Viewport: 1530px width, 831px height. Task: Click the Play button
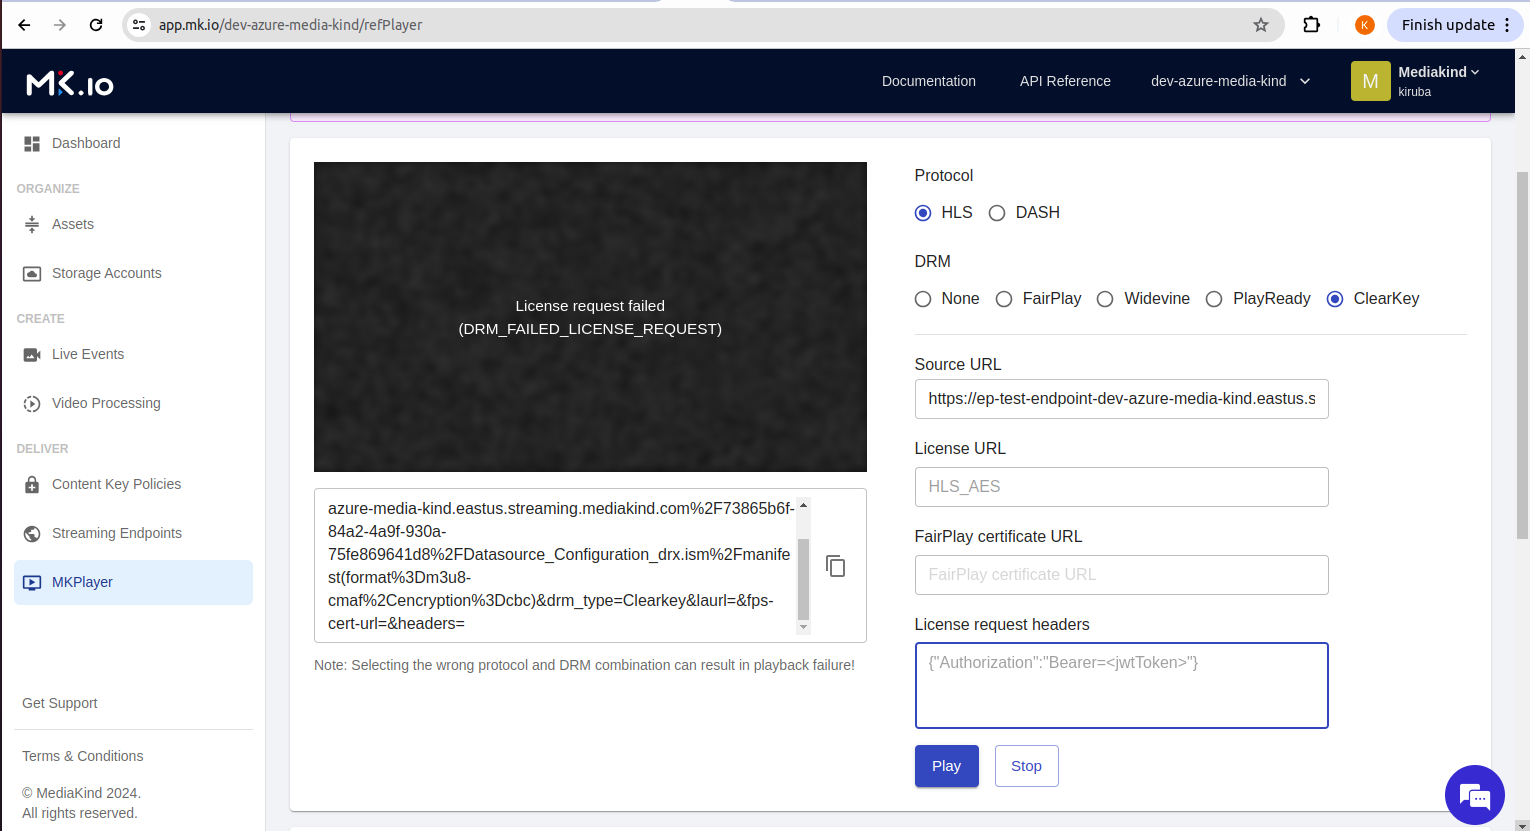coord(947,766)
